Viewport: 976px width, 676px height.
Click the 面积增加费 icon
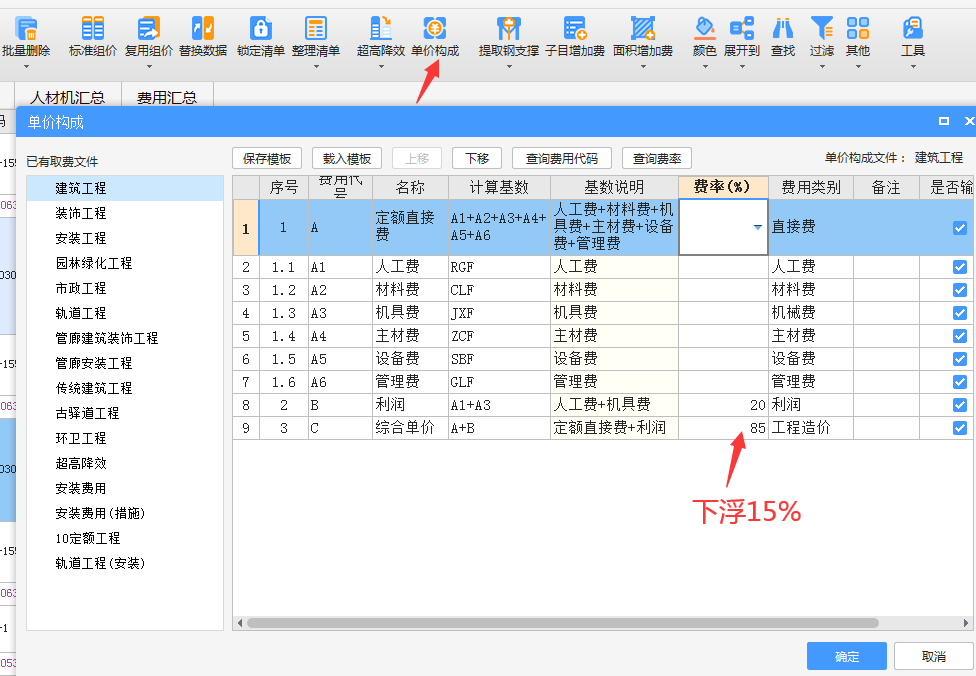643,29
